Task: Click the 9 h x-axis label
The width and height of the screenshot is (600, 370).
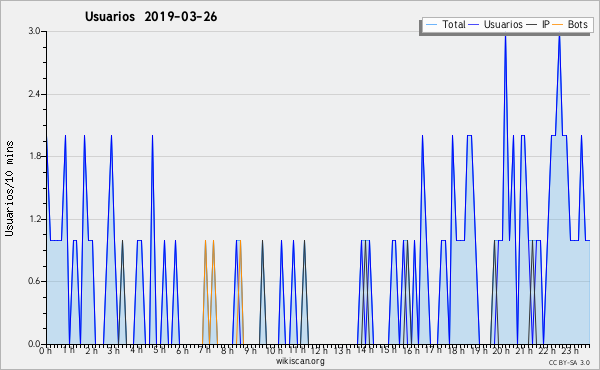Action: click(250, 351)
